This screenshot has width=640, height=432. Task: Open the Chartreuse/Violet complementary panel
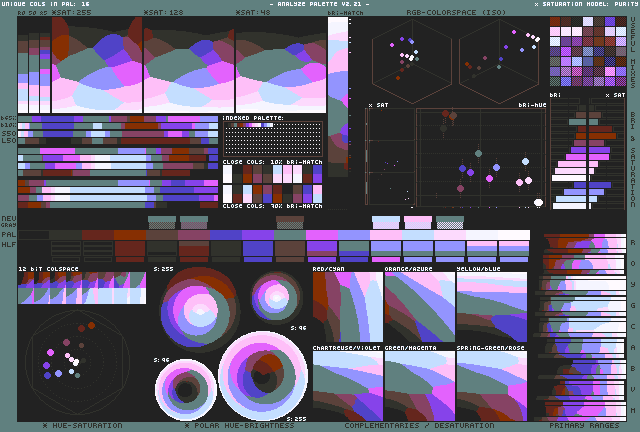pyautogui.click(x=348, y=386)
